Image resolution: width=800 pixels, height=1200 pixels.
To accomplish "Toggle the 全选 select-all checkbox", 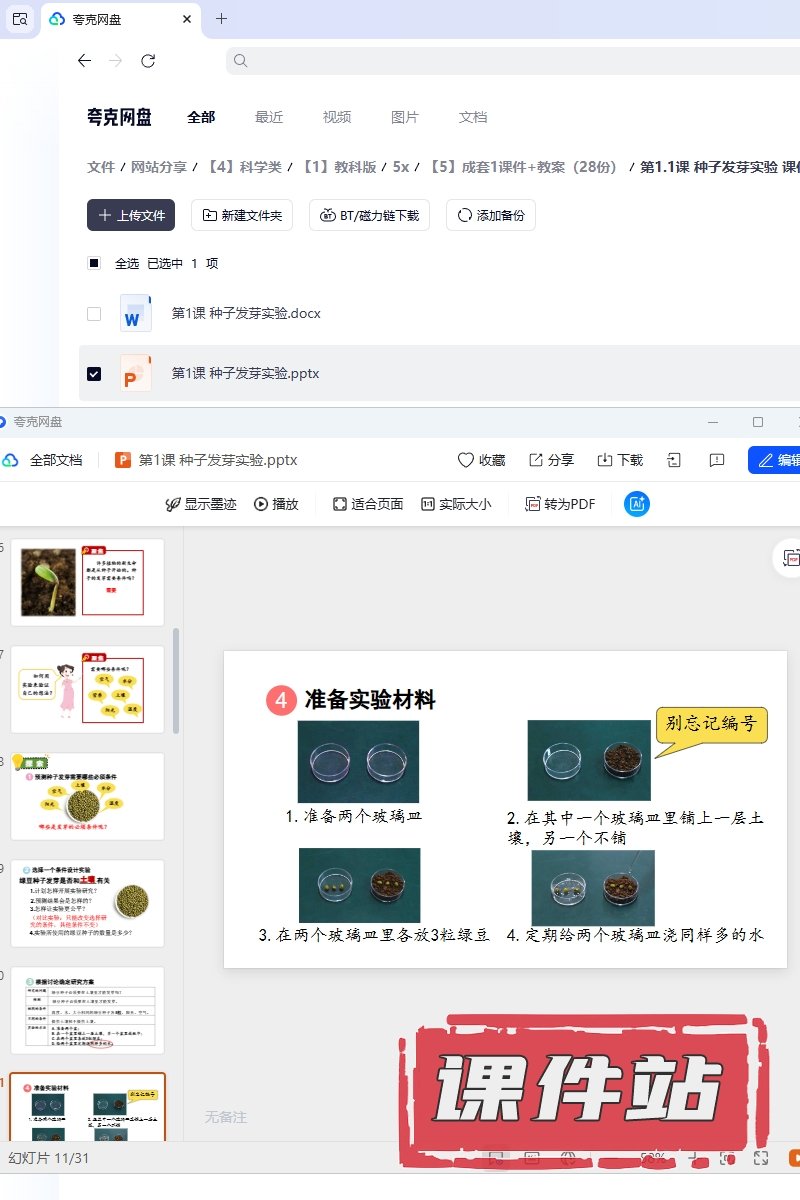I will pos(94,264).
